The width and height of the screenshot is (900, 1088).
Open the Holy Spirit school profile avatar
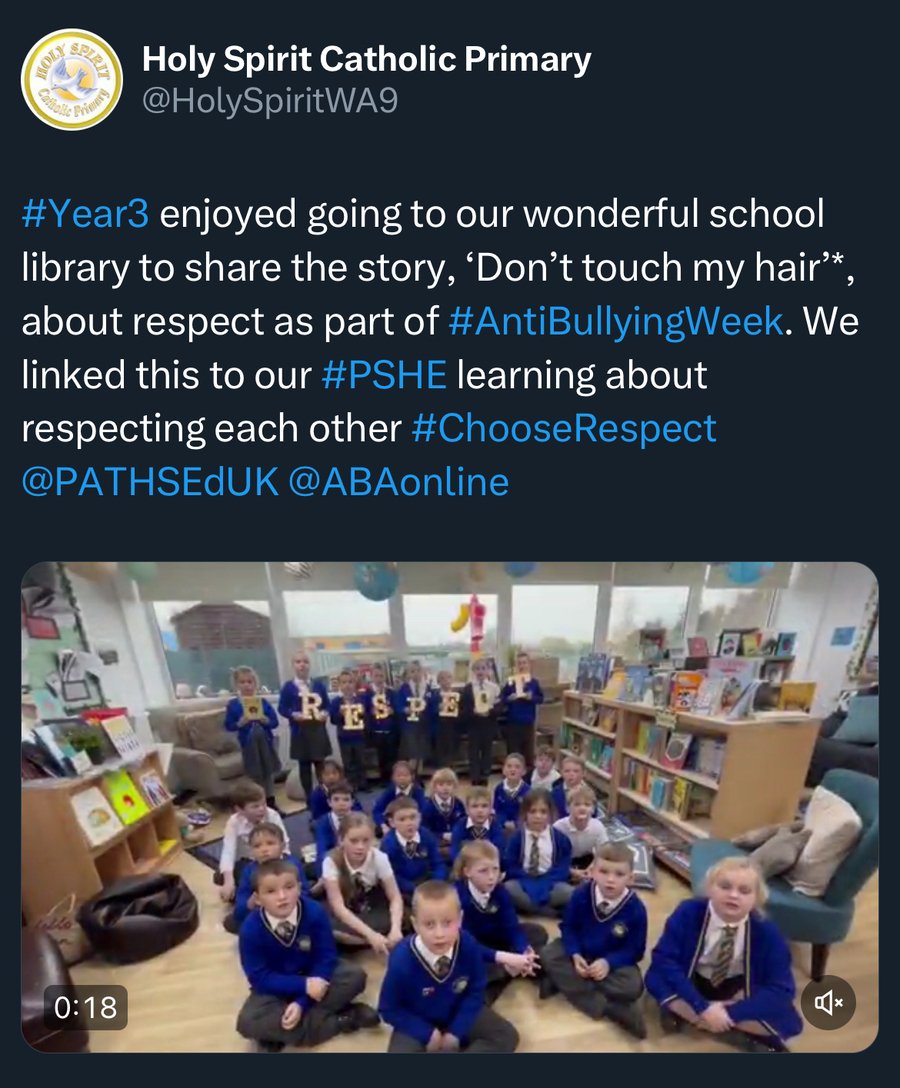coord(71,79)
